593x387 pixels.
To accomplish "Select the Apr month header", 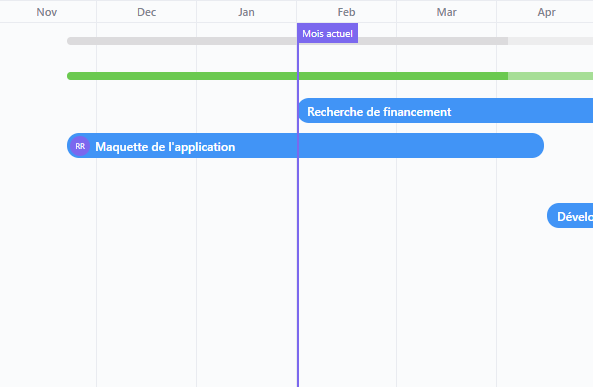I will pos(546,12).
